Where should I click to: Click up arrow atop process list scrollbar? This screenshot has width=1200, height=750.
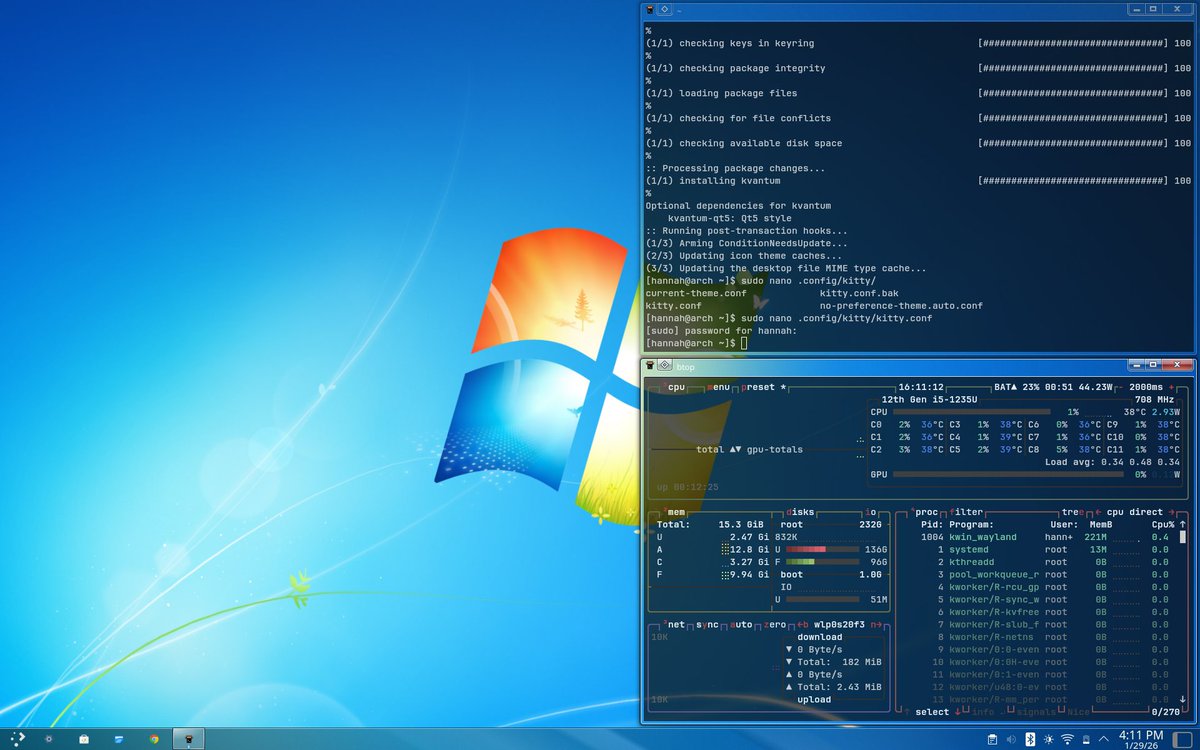coord(1183,524)
